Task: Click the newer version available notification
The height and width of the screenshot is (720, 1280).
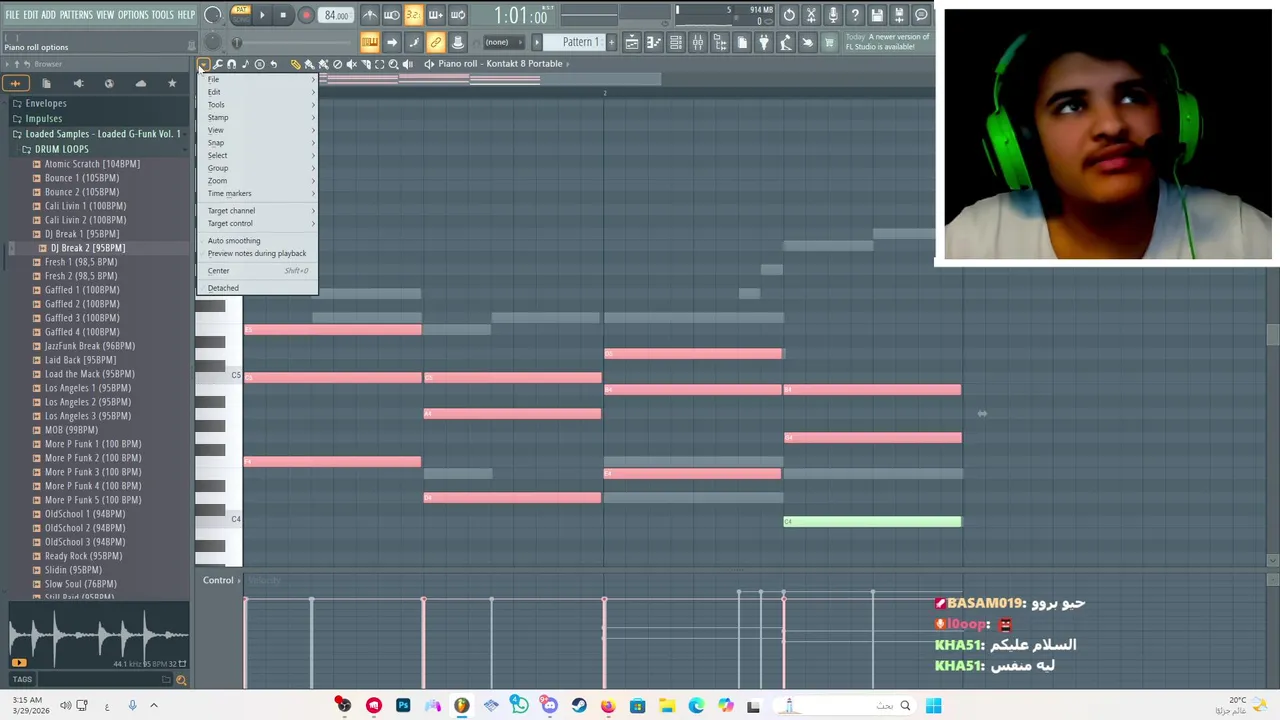Action: 887,42
